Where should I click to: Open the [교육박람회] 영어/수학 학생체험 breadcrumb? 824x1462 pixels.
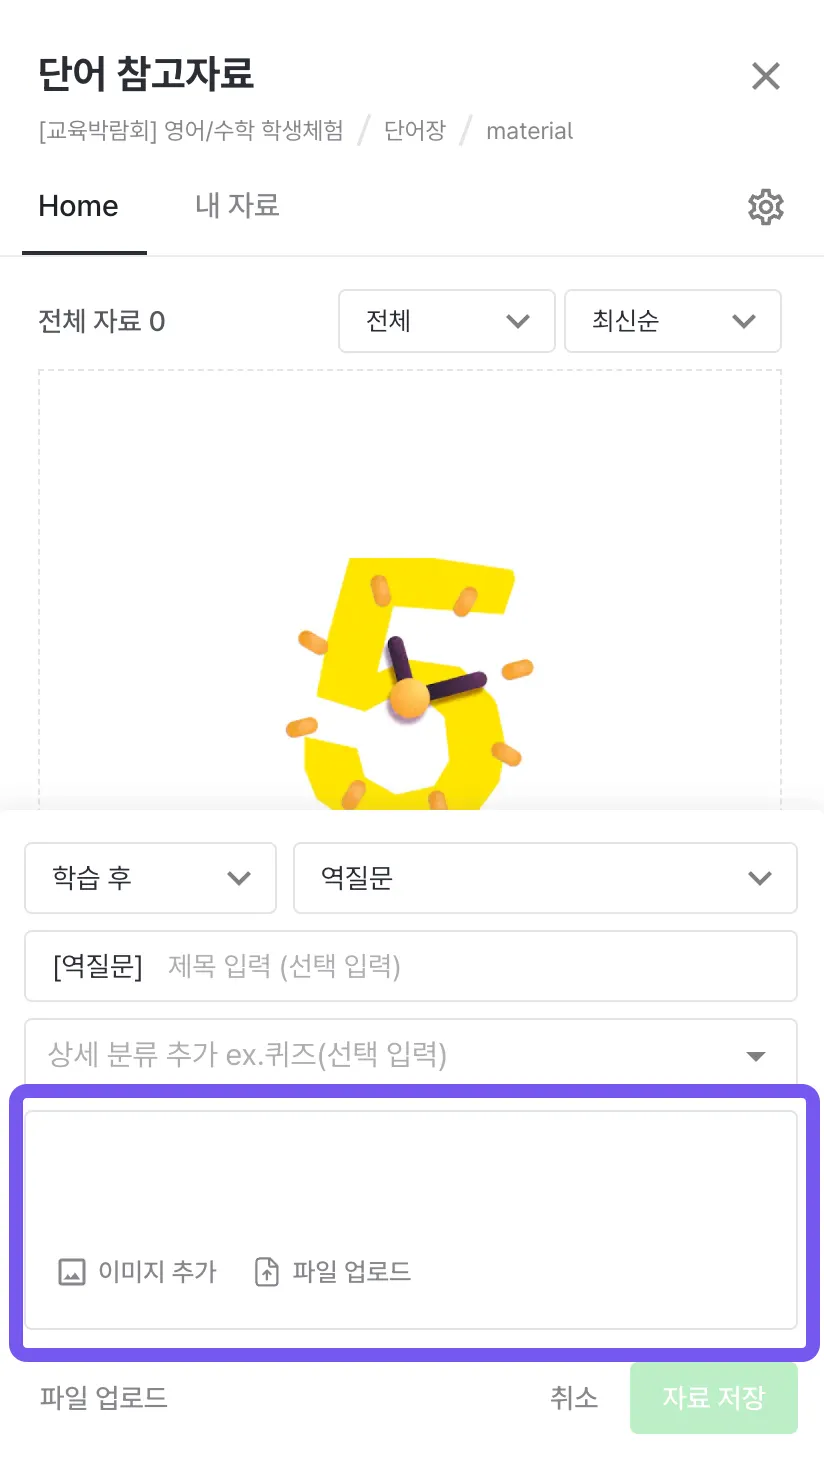point(191,131)
